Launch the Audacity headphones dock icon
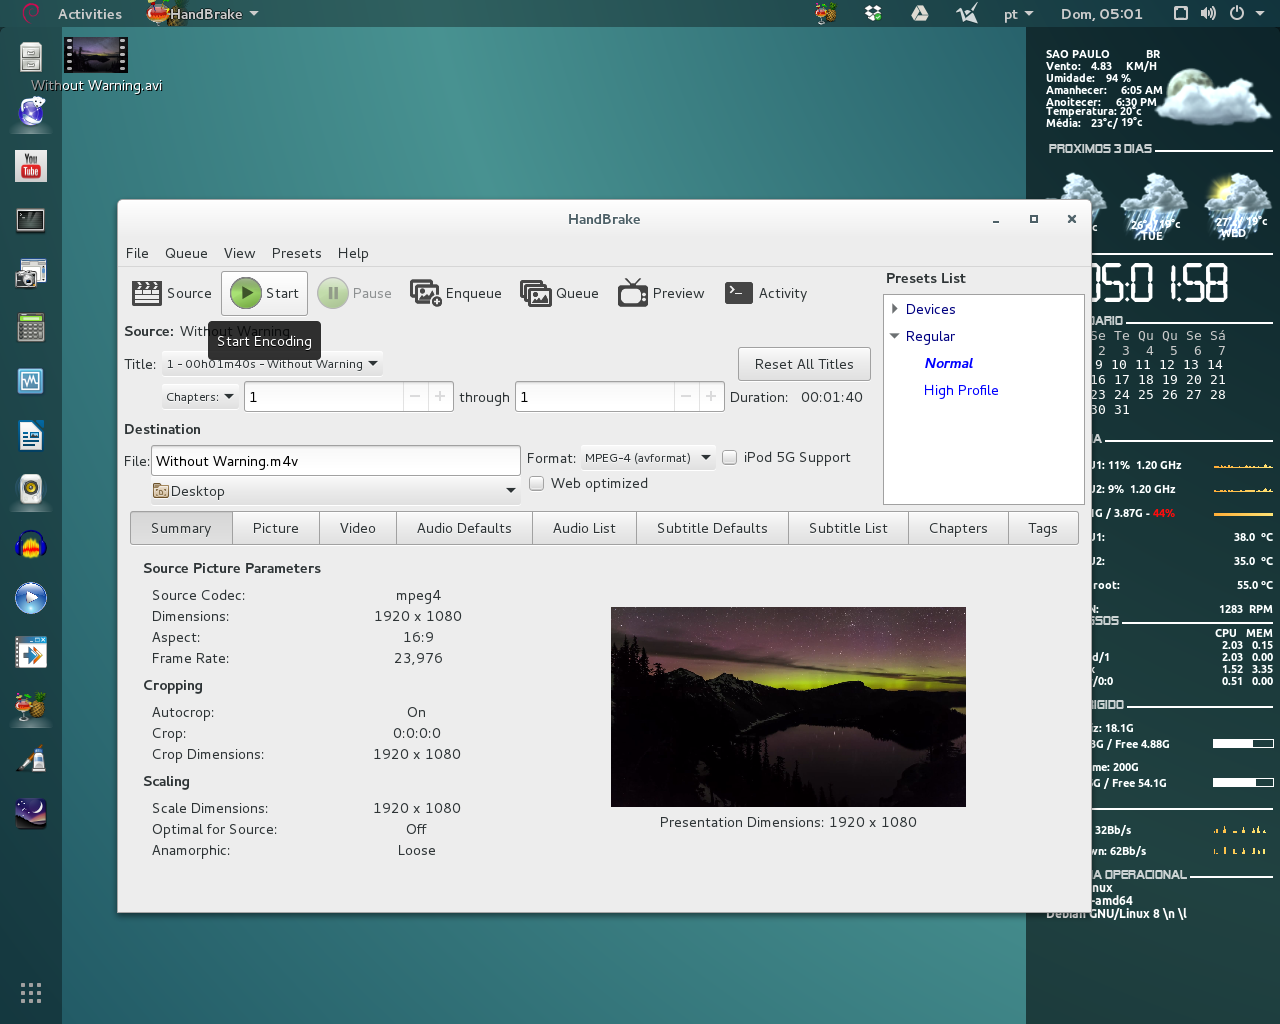Screen dimensions: 1280x1024 31,545
